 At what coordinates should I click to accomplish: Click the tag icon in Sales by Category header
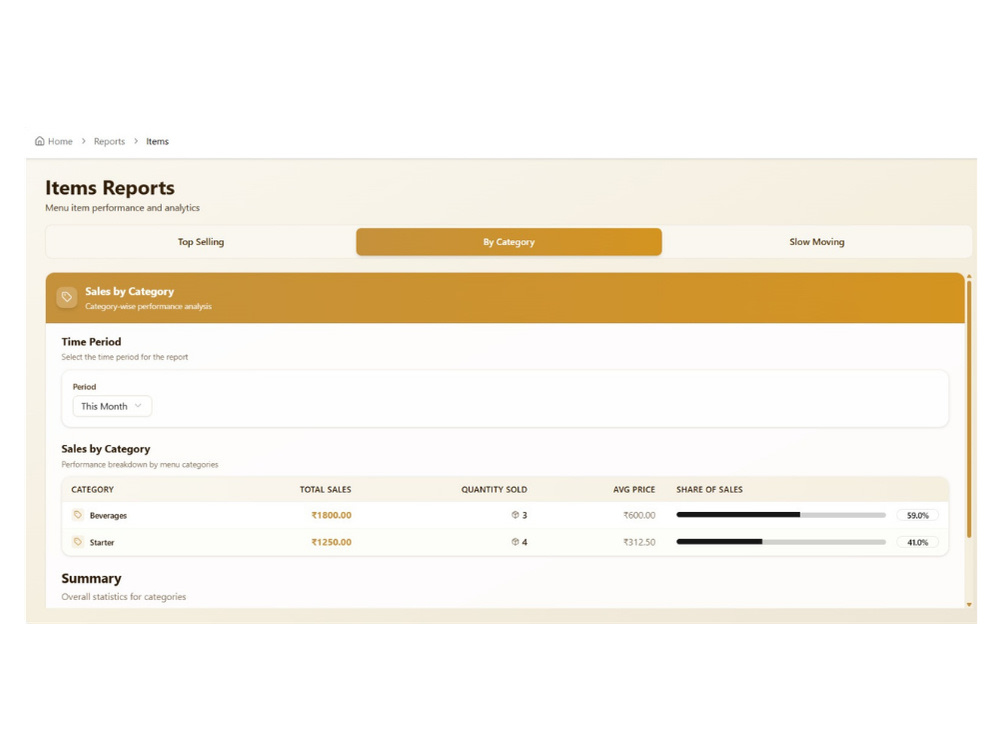point(67,297)
